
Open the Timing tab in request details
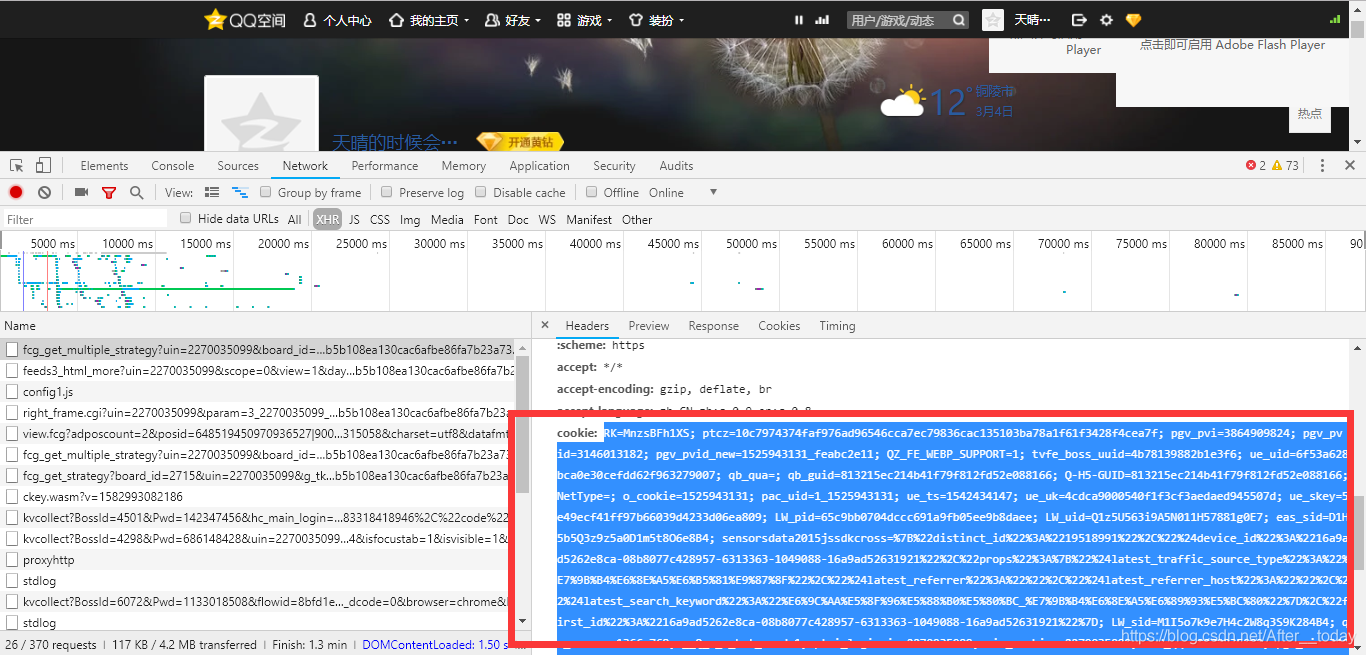click(837, 326)
